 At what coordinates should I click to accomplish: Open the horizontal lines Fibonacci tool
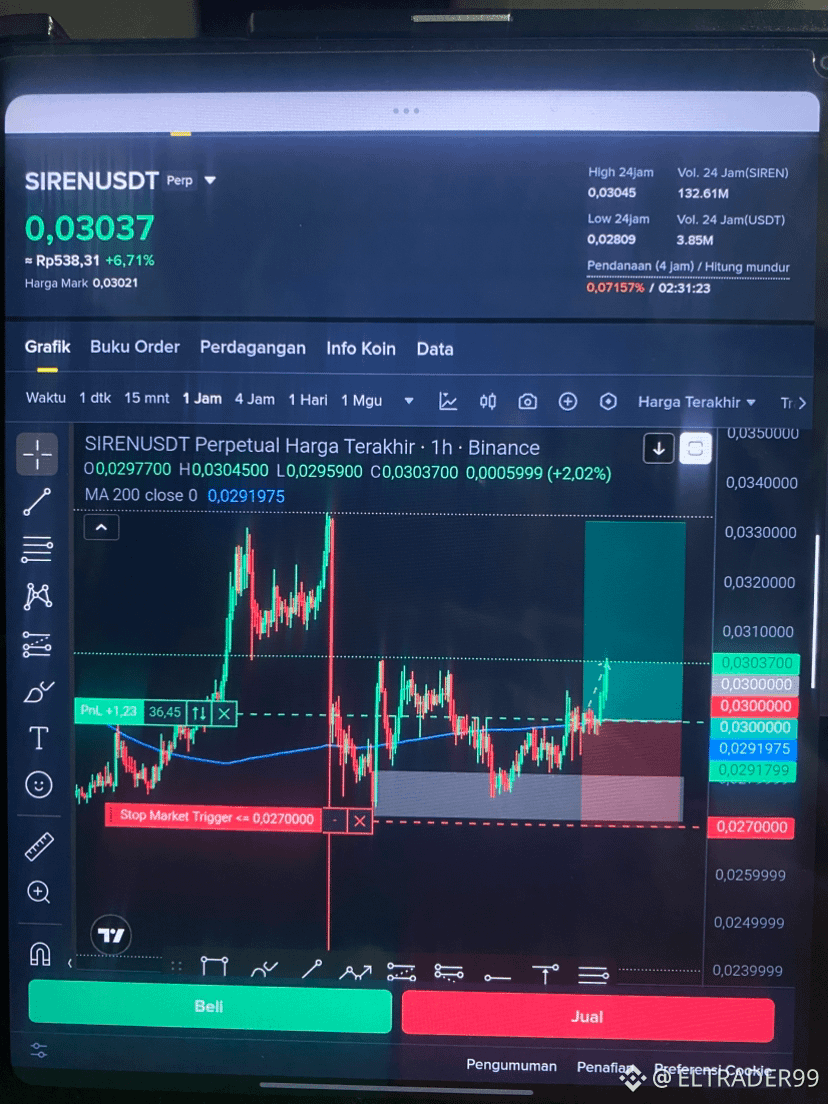[37, 549]
